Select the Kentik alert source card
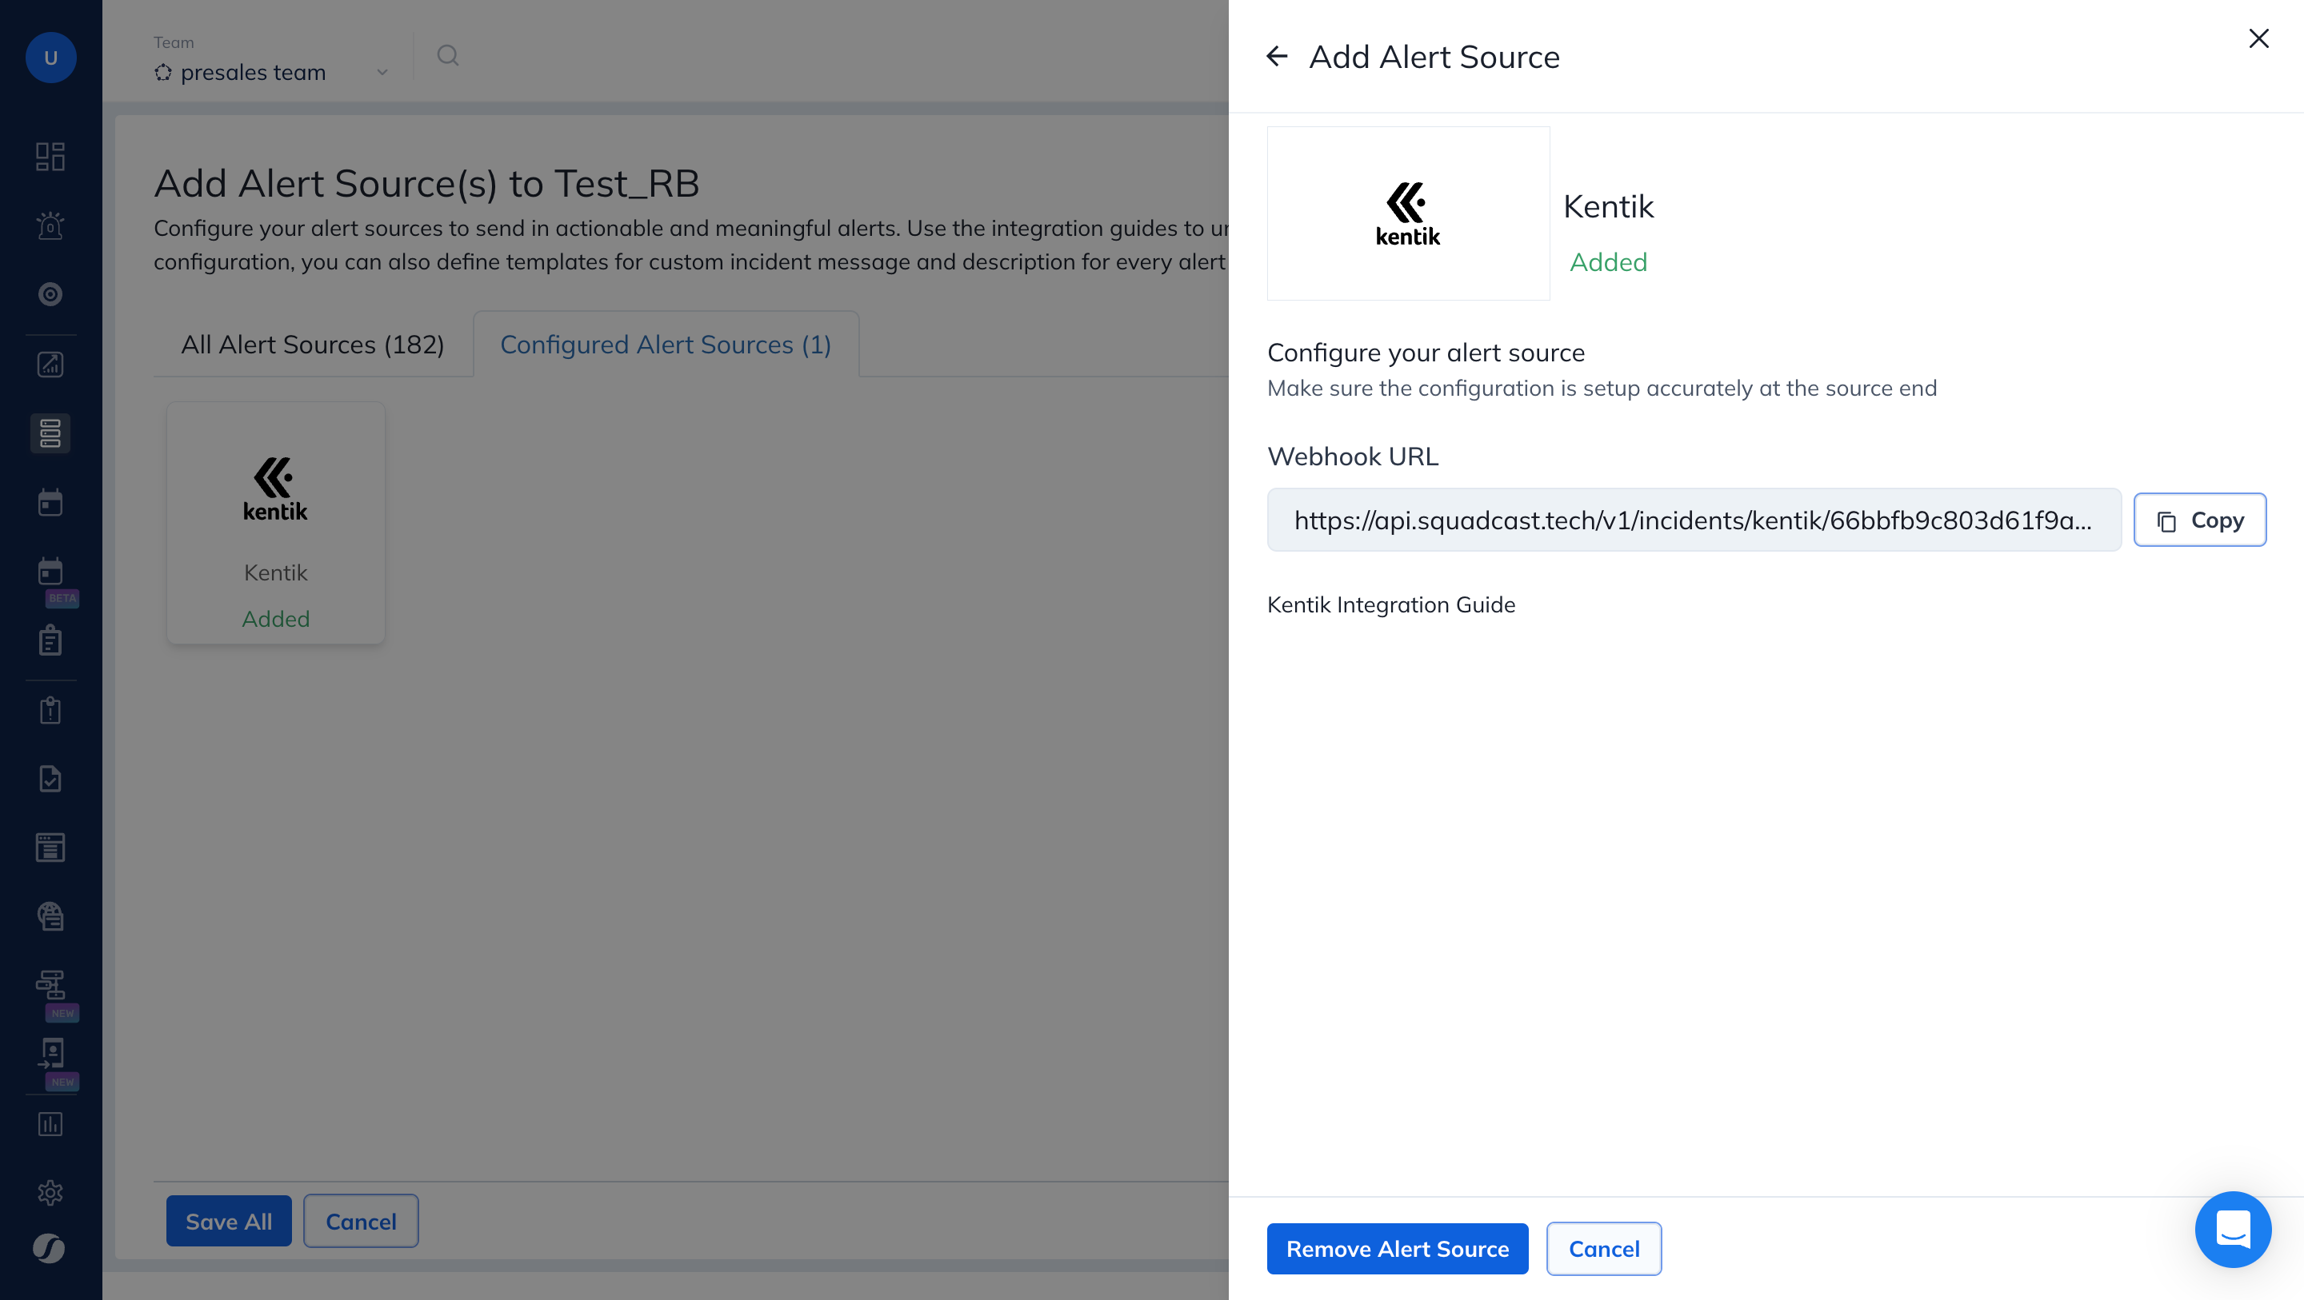The width and height of the screenshot is (2304, 1300). pyautogui.click(x=276, y=523)
